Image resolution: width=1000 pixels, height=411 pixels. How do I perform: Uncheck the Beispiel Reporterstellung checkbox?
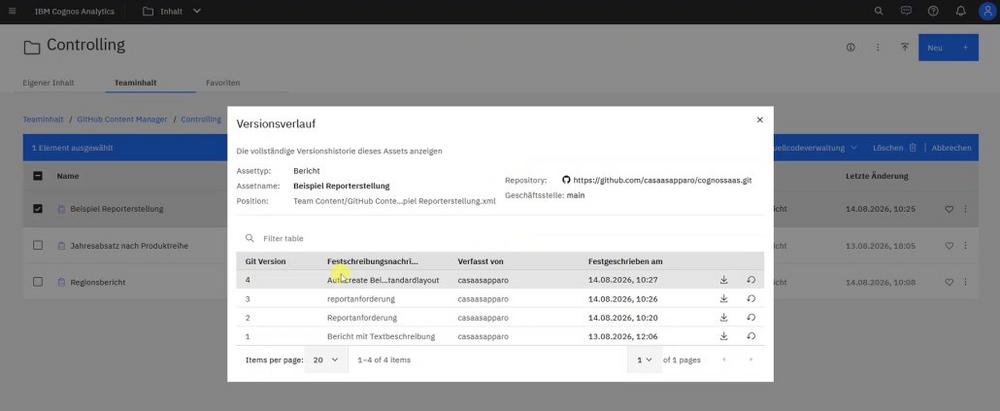38,209
